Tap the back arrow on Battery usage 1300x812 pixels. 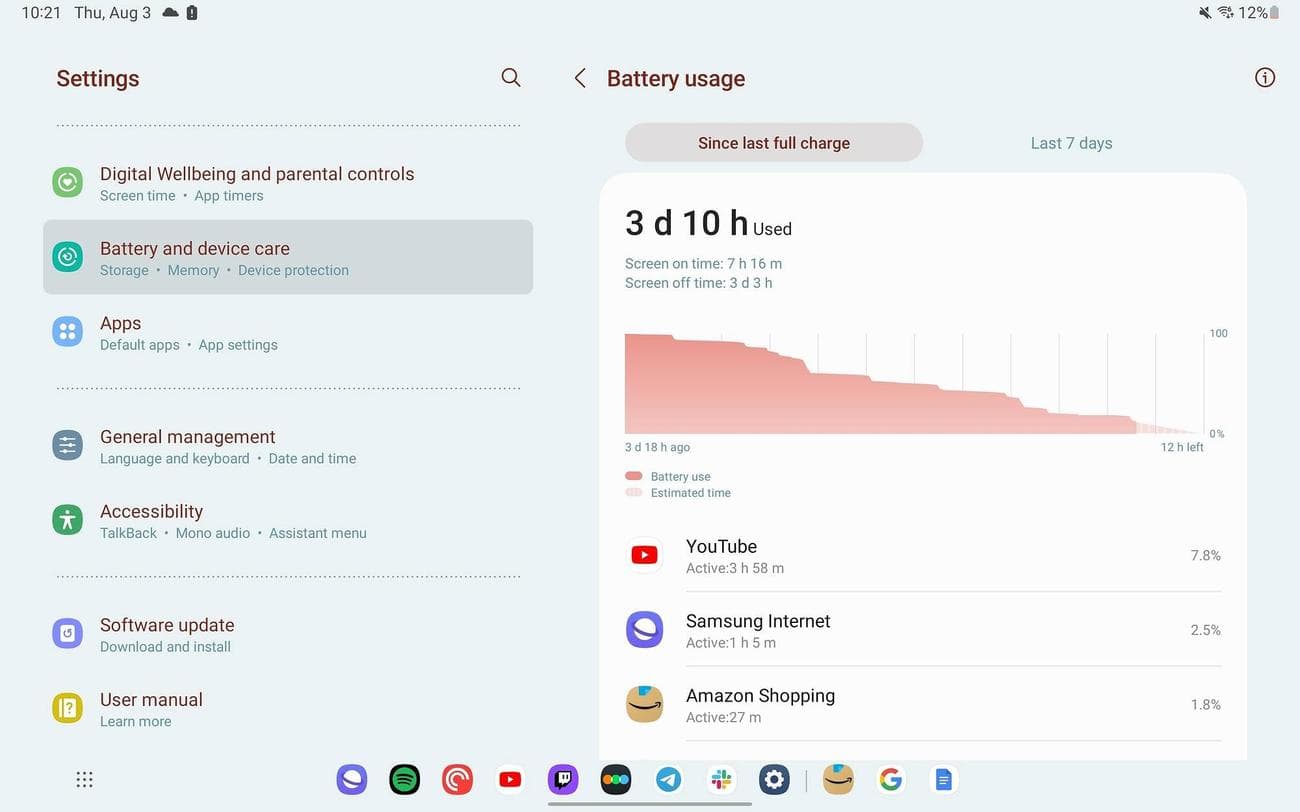tap(580, 77)
